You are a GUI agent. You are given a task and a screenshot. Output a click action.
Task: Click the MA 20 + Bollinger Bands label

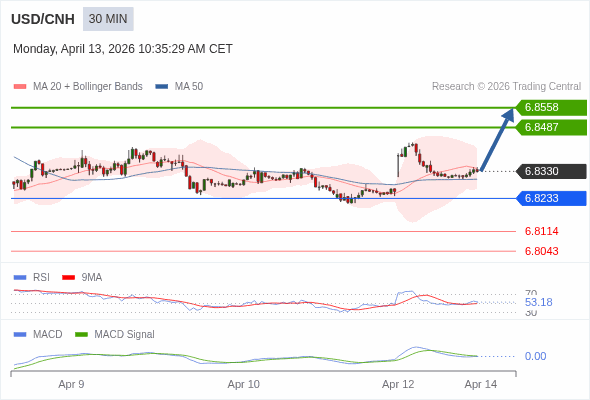(x=88, y=87)
